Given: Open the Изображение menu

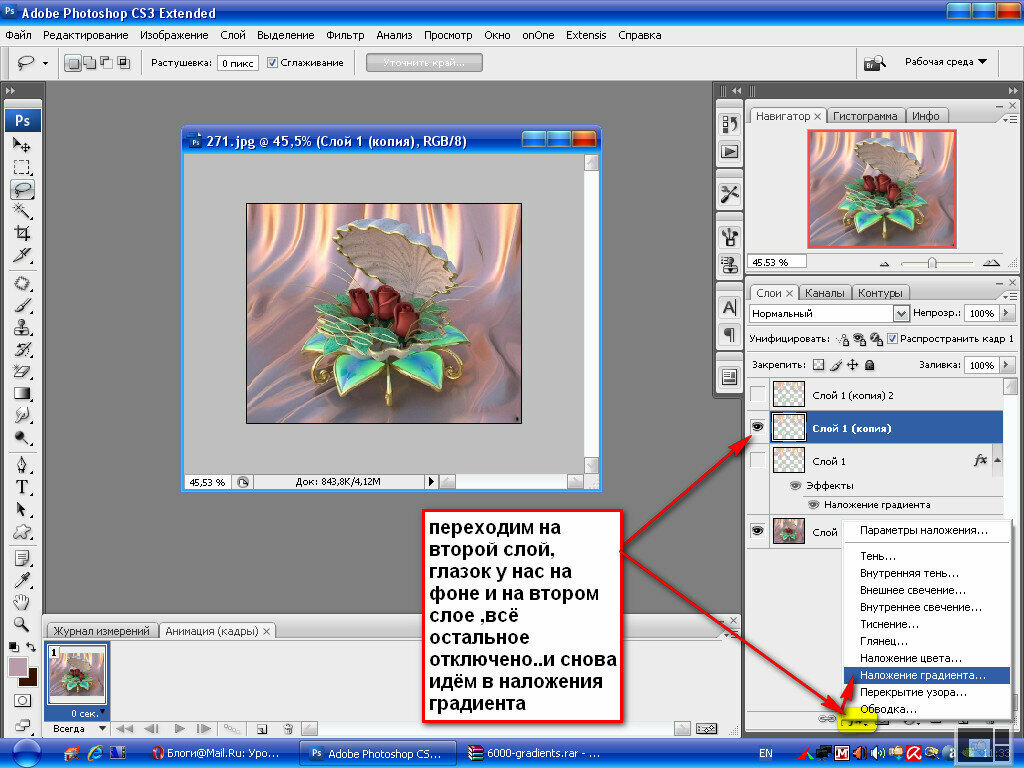Looking at the screenshot, I should coord(174,35).
